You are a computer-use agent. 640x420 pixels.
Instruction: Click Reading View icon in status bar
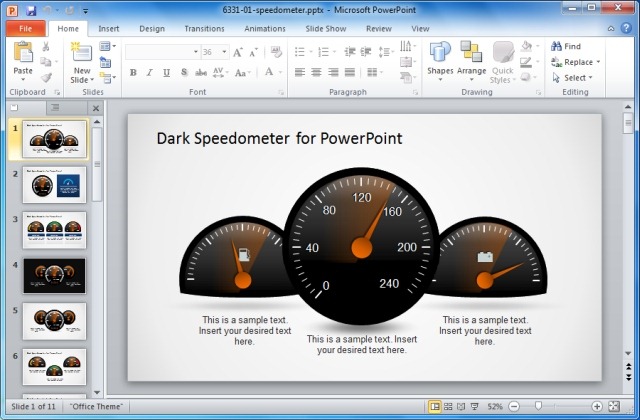tap(461, 406)
